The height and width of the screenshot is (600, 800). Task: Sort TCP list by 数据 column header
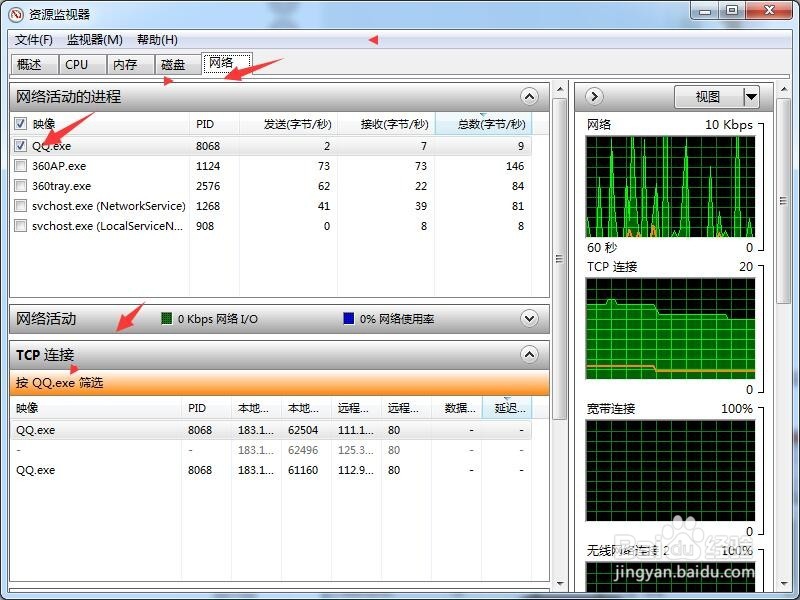point(457,408)
